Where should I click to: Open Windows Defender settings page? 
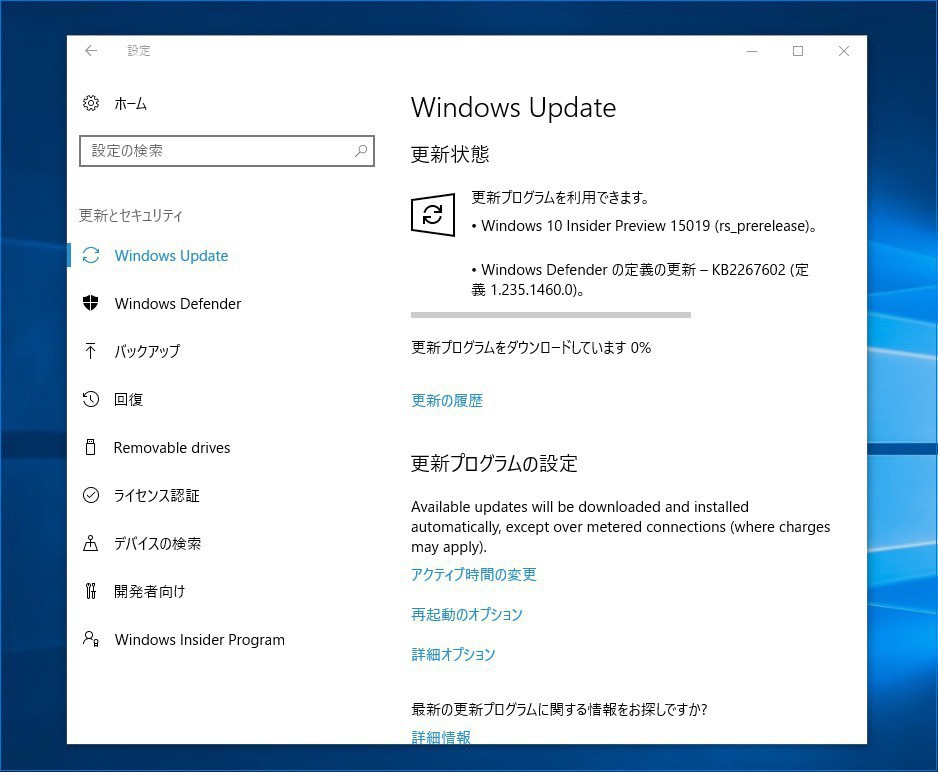pyautogui.click(x=178, y=304)
